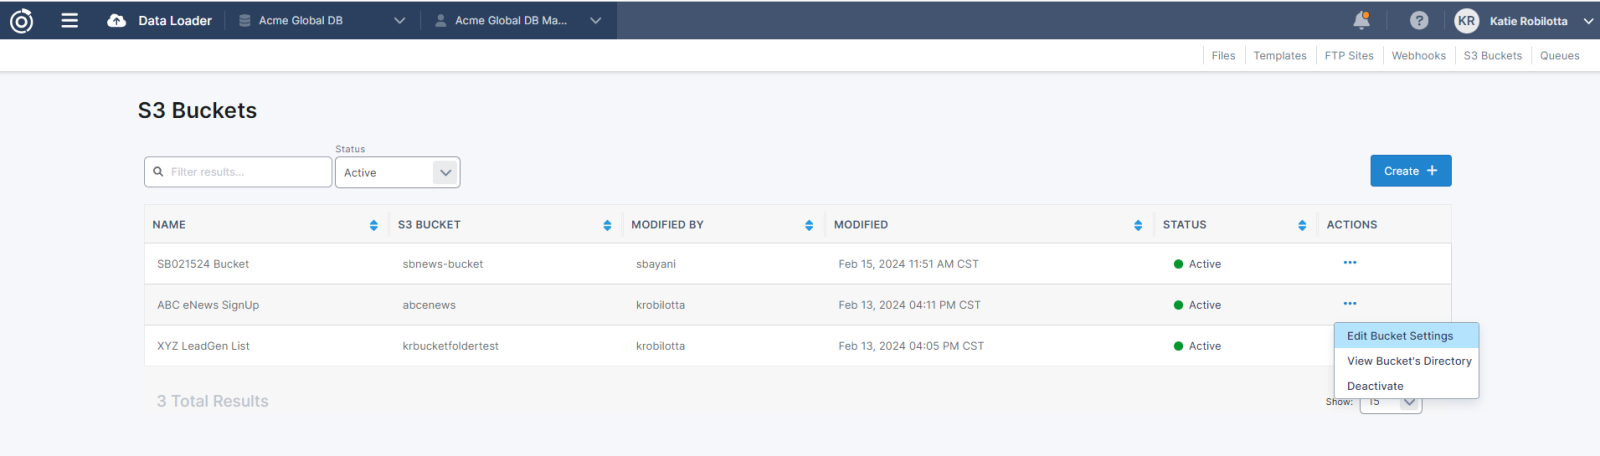Open the hamburger navigation menu
This screenshot has width=1600, height=456.
coord(70,20)
